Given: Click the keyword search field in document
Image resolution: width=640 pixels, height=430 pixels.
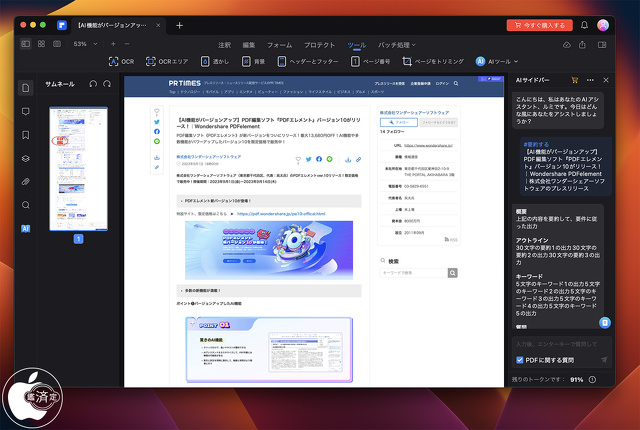Looking at the screenshot, I should [413, 273].
